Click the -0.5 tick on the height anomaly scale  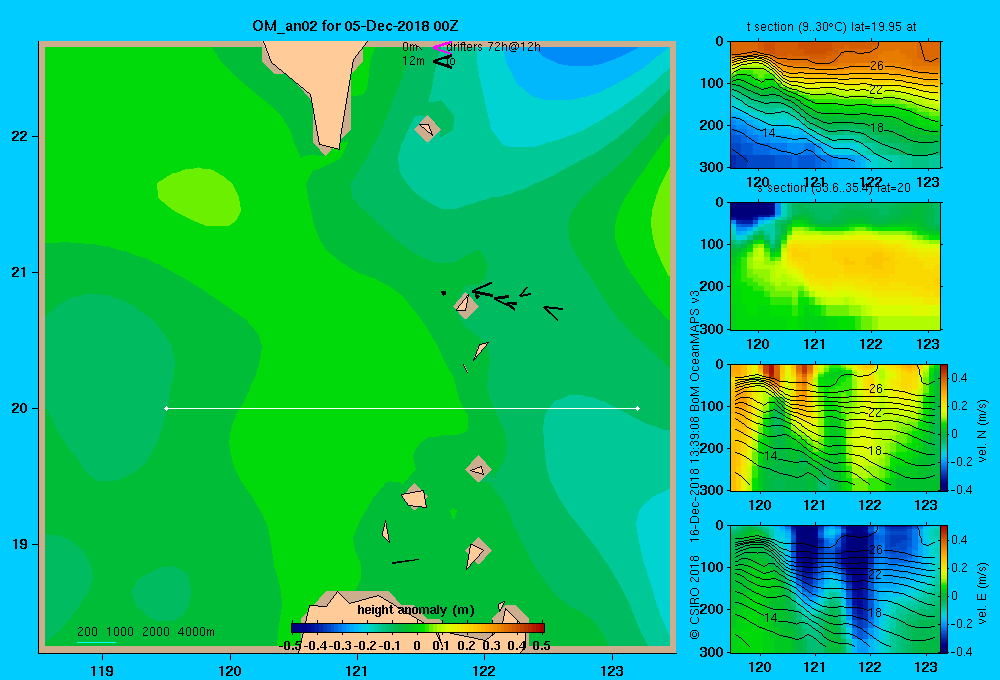290,646
